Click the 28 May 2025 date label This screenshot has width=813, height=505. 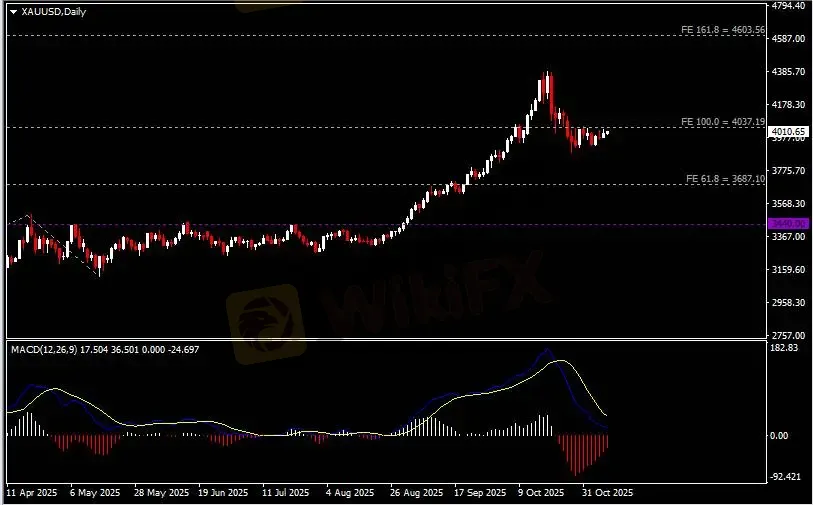pos(161,493)
